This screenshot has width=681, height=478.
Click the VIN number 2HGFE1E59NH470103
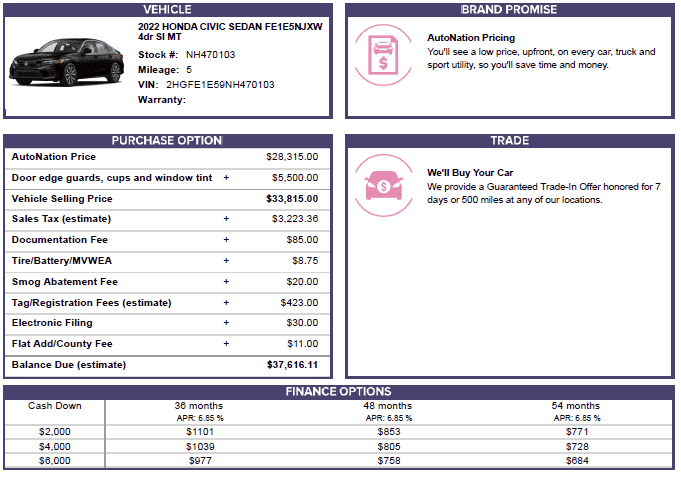tap(220, 85)
